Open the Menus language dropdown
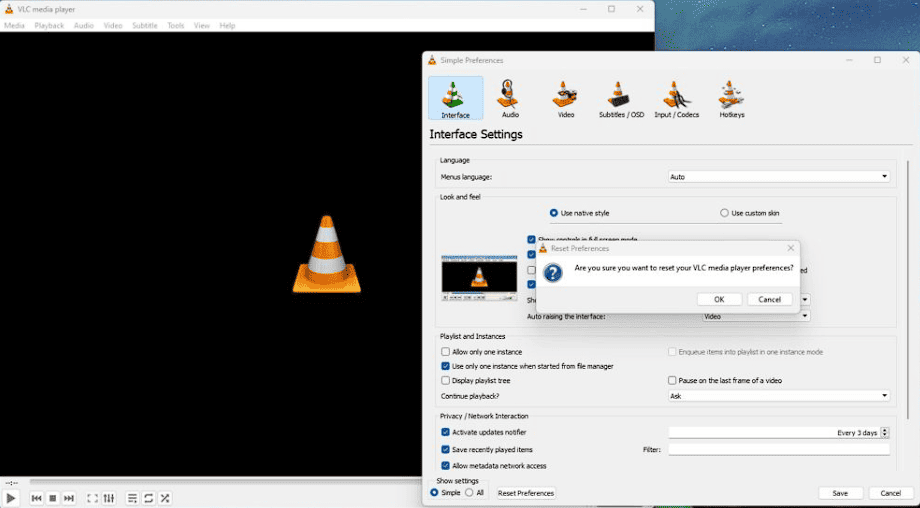This screenshot has width=920, height=508. pos(779,177)
